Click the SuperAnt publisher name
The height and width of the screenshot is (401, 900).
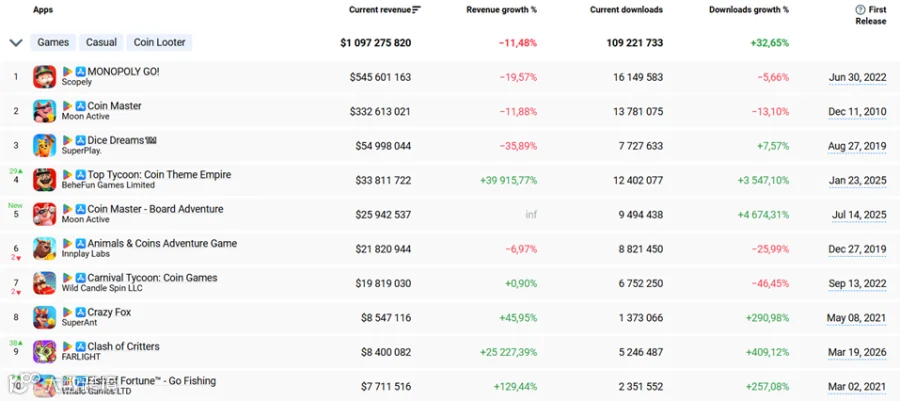click(x=79, y=323)
